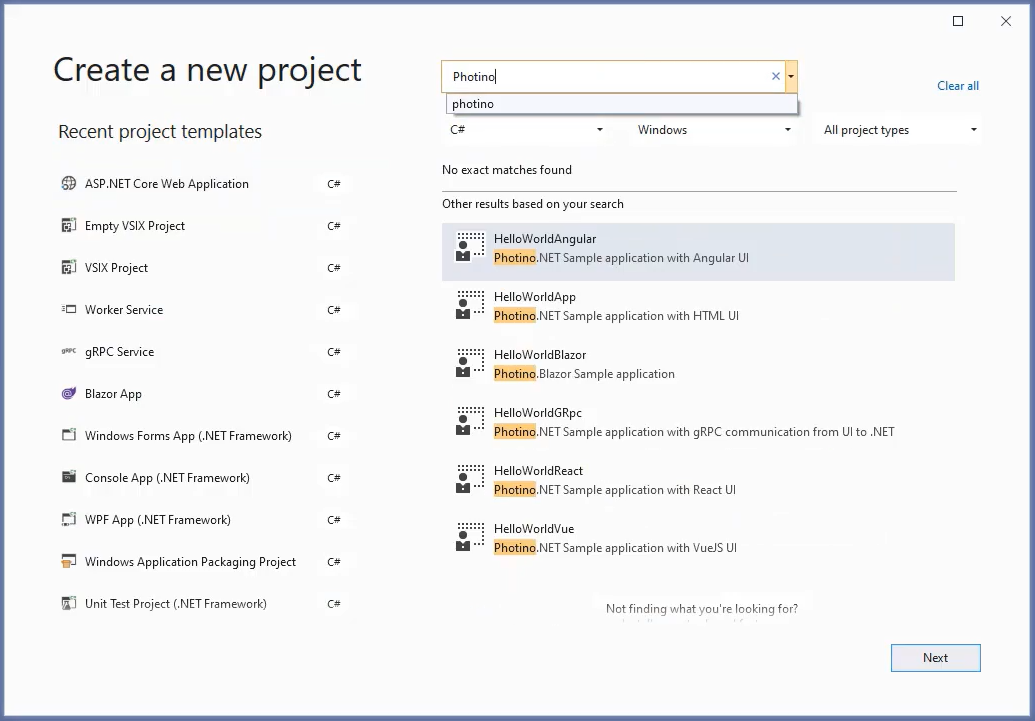1035x721 pixels.
Task: Click the C# tag beside Worker Service
Action: click(334, 310)
